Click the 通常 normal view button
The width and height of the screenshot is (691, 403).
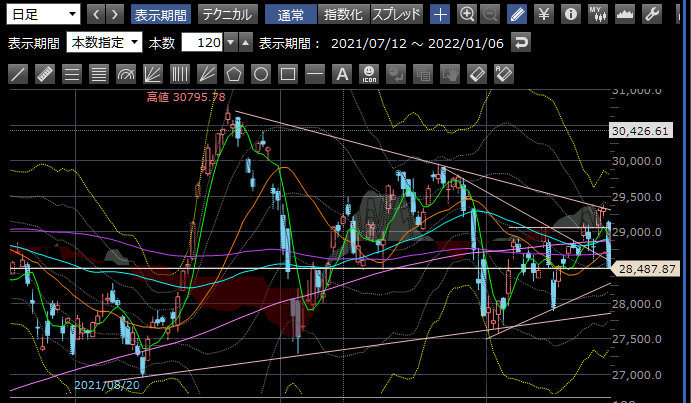tap(291, 14)
